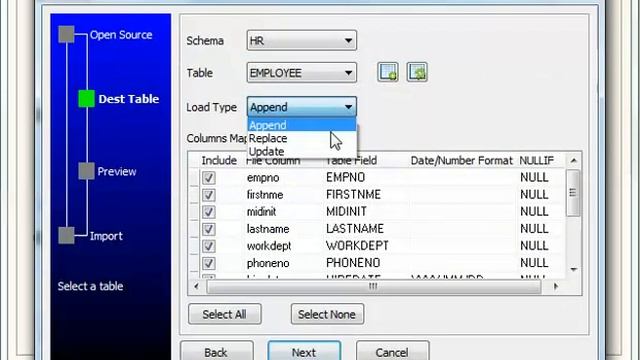Cancel the import wizard
Viewport: 640px width, 360px height.
pos(392,351)
